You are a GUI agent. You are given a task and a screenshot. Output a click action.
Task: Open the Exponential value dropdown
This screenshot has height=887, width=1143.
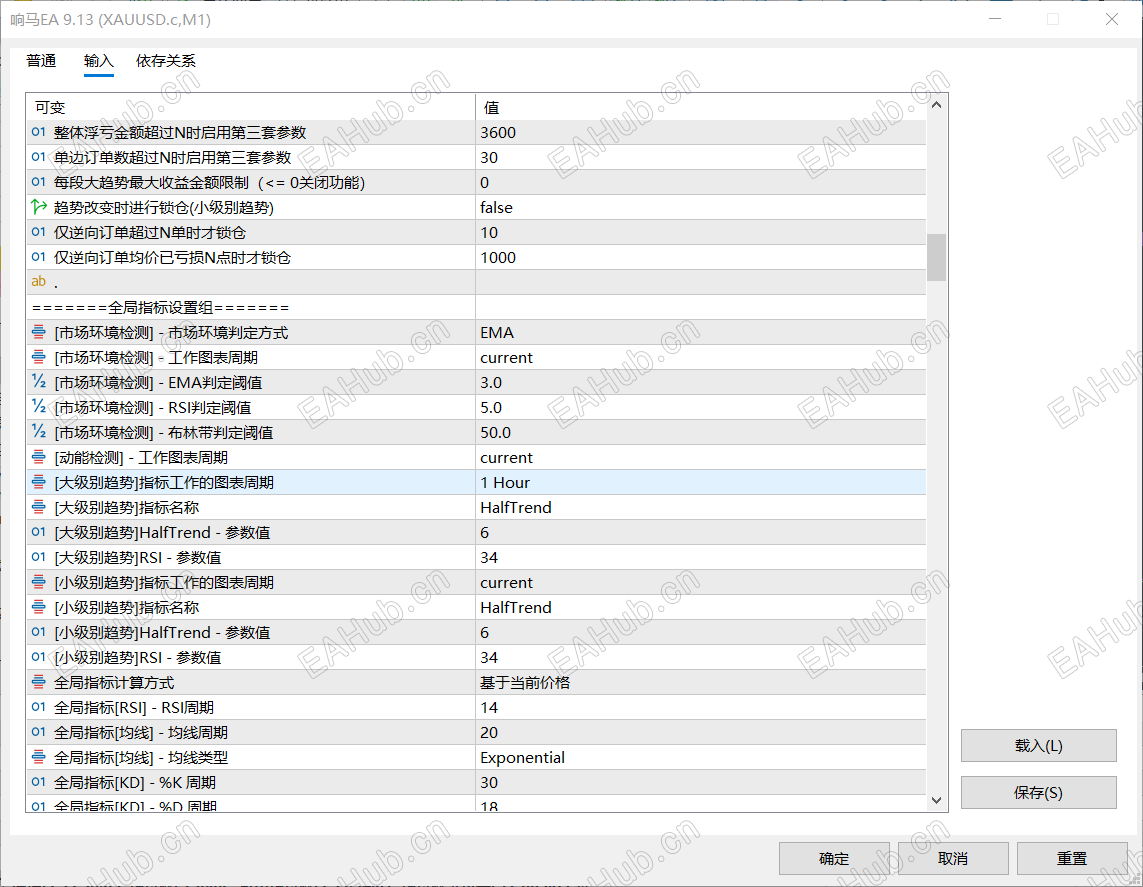(x=701, y=757)
